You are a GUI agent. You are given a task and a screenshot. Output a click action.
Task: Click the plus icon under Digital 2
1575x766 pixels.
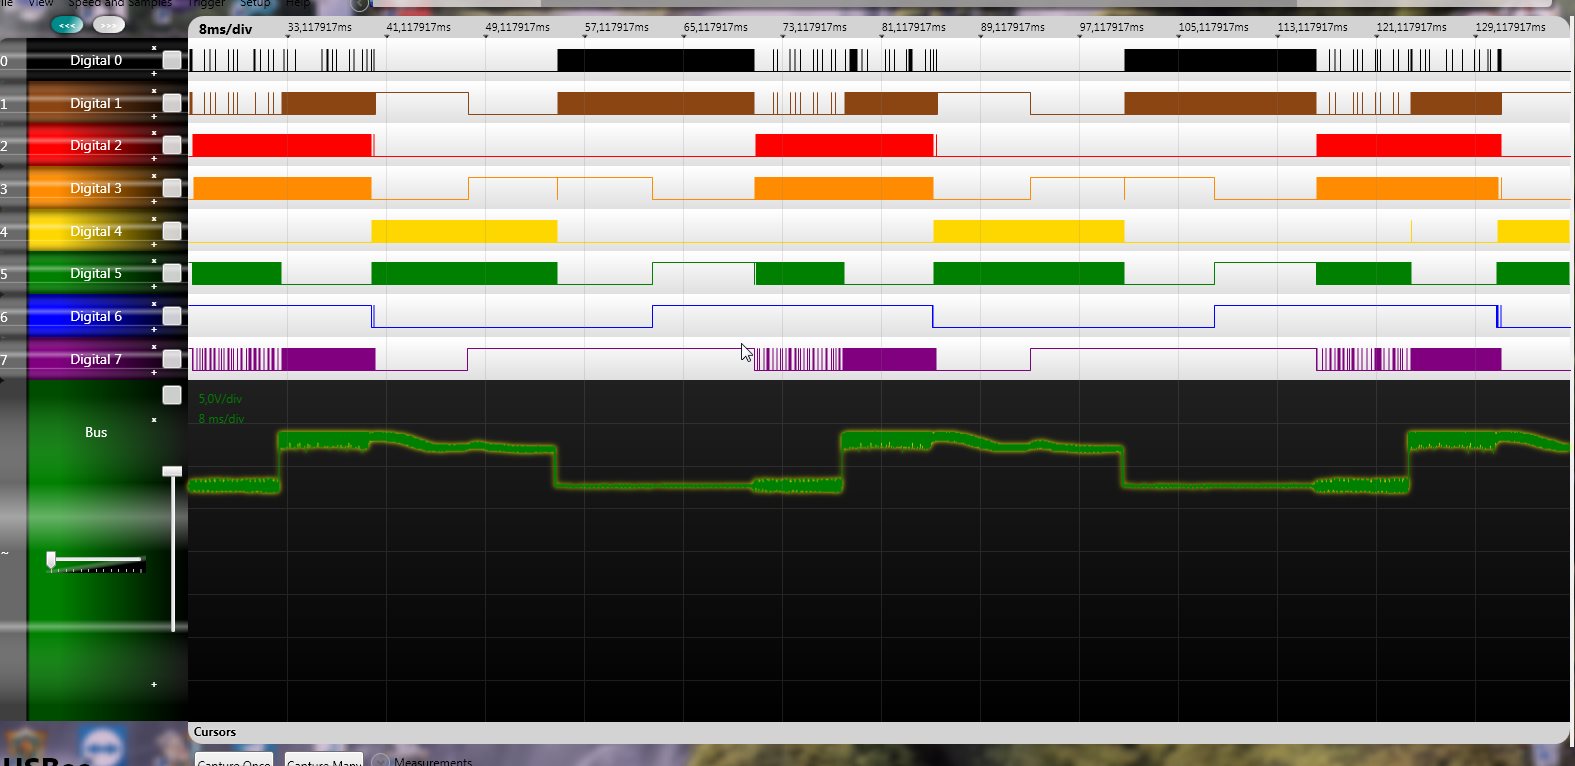pyautogui.click(x=154, y=159)
